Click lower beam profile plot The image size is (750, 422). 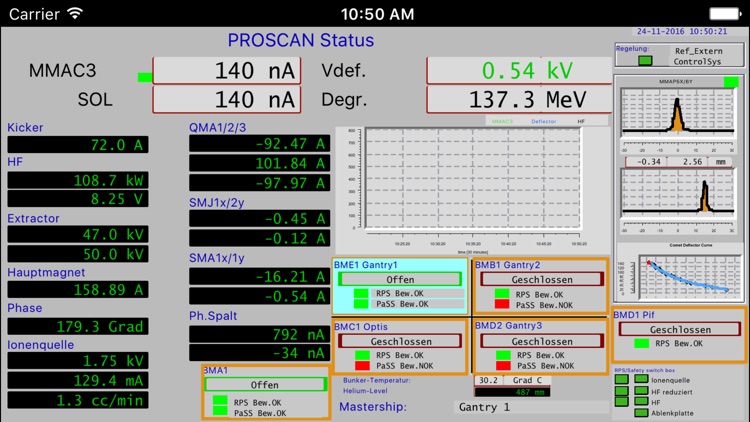pyautogui.click(x=678, y=192)
